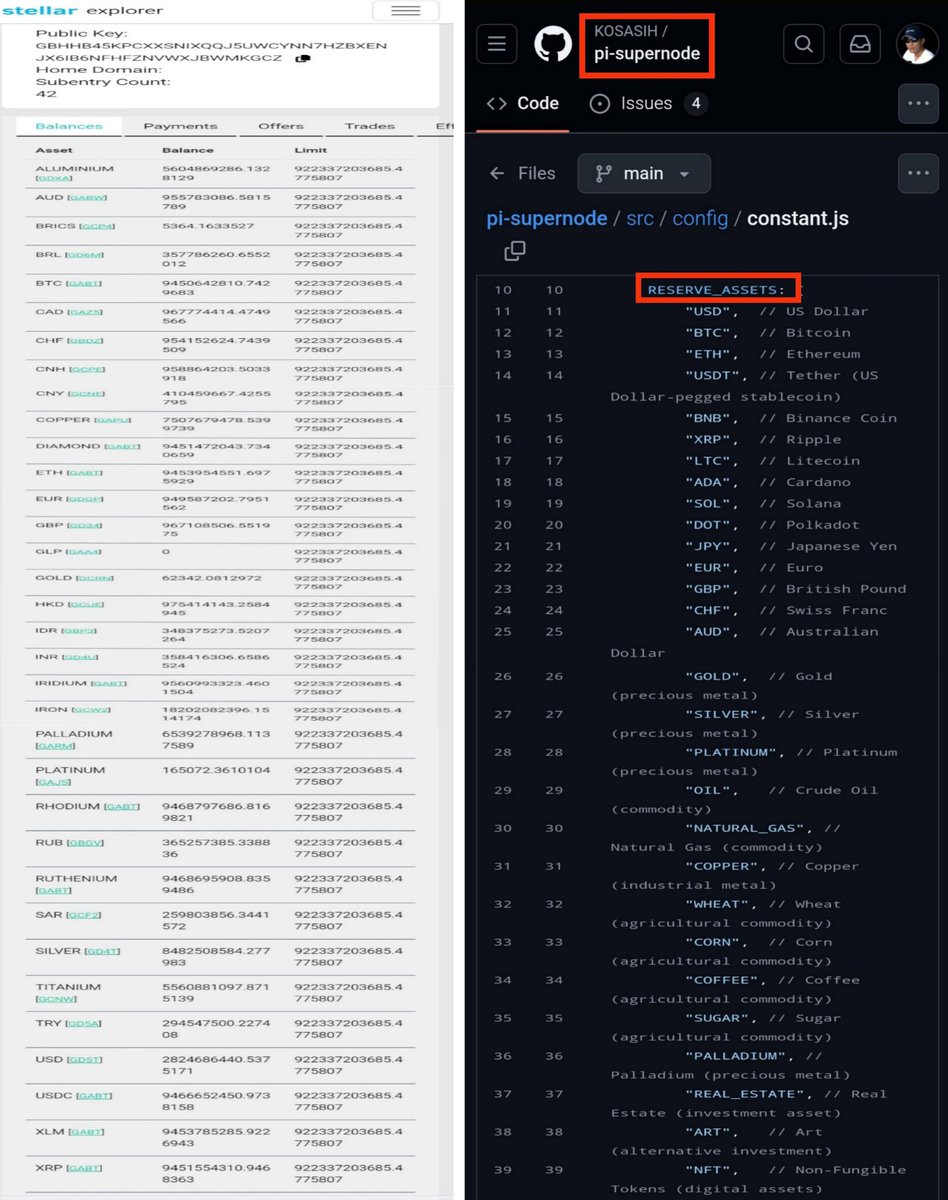Viewport: 948px width, 1200px height.
Task: Open the TITANIUM issuer link GCNW
Action: (x=54, y=999)
